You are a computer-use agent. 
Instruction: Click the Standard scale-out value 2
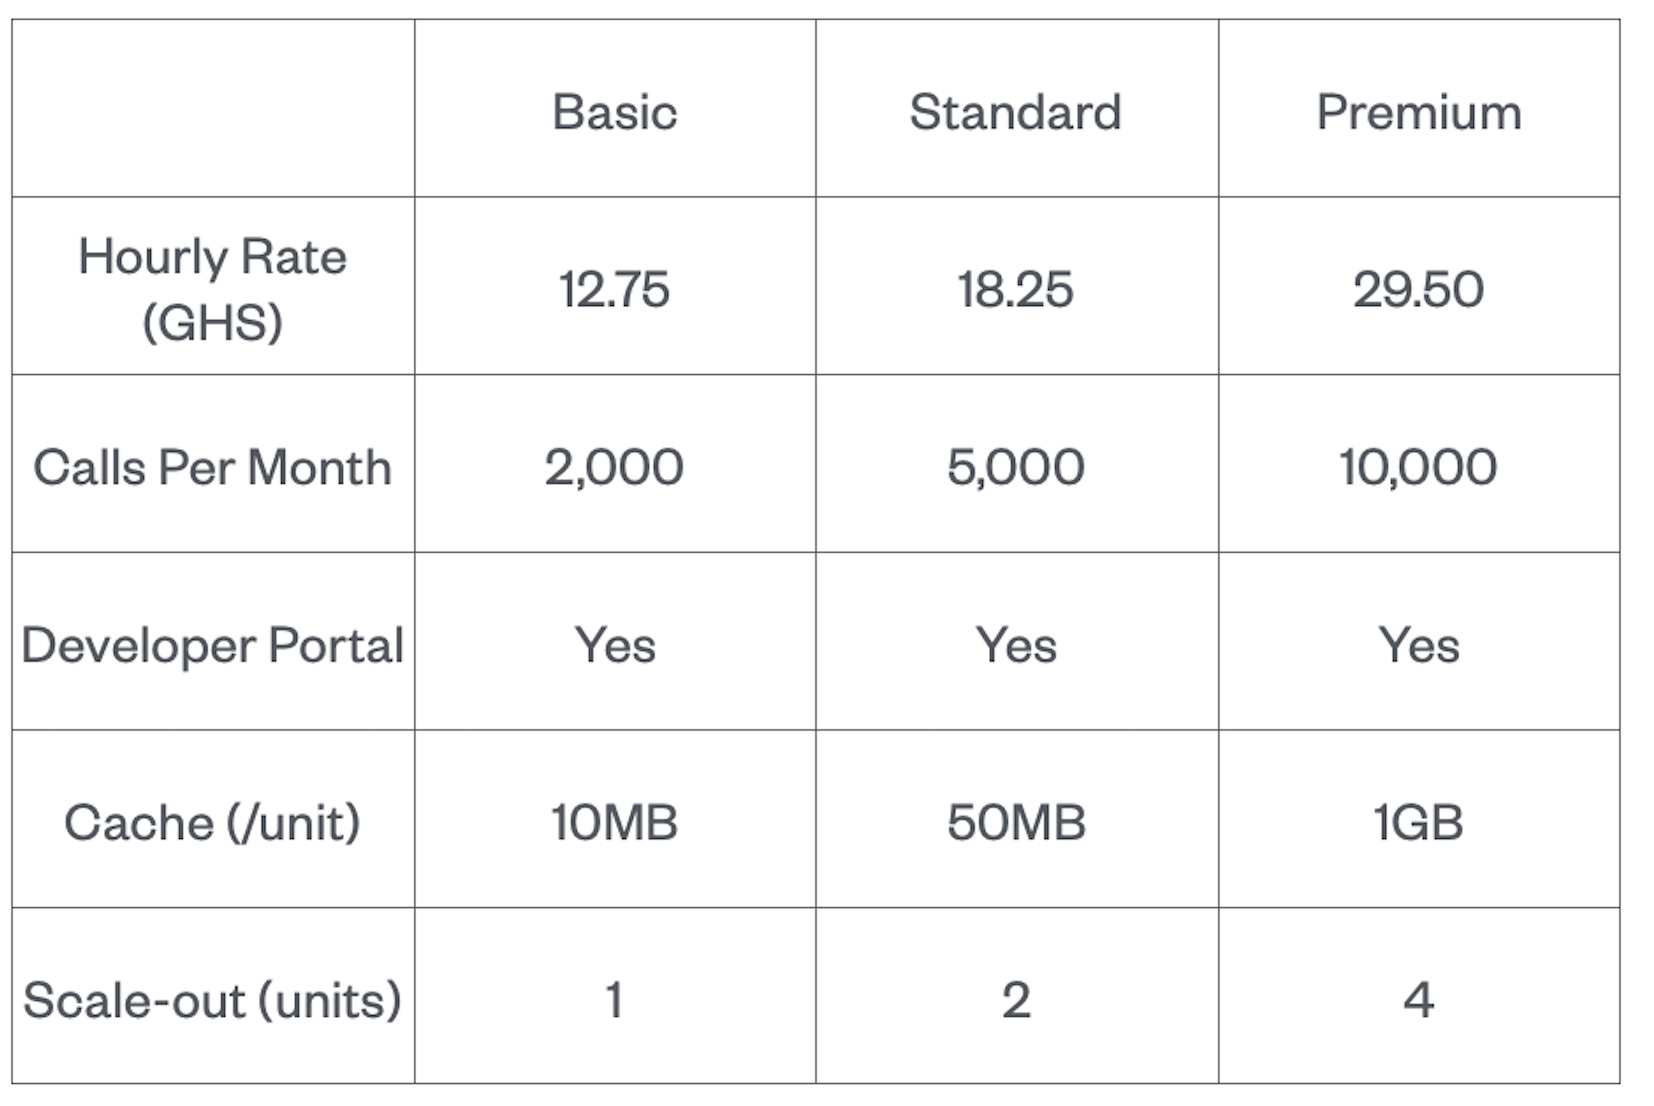[1015, 1000]
